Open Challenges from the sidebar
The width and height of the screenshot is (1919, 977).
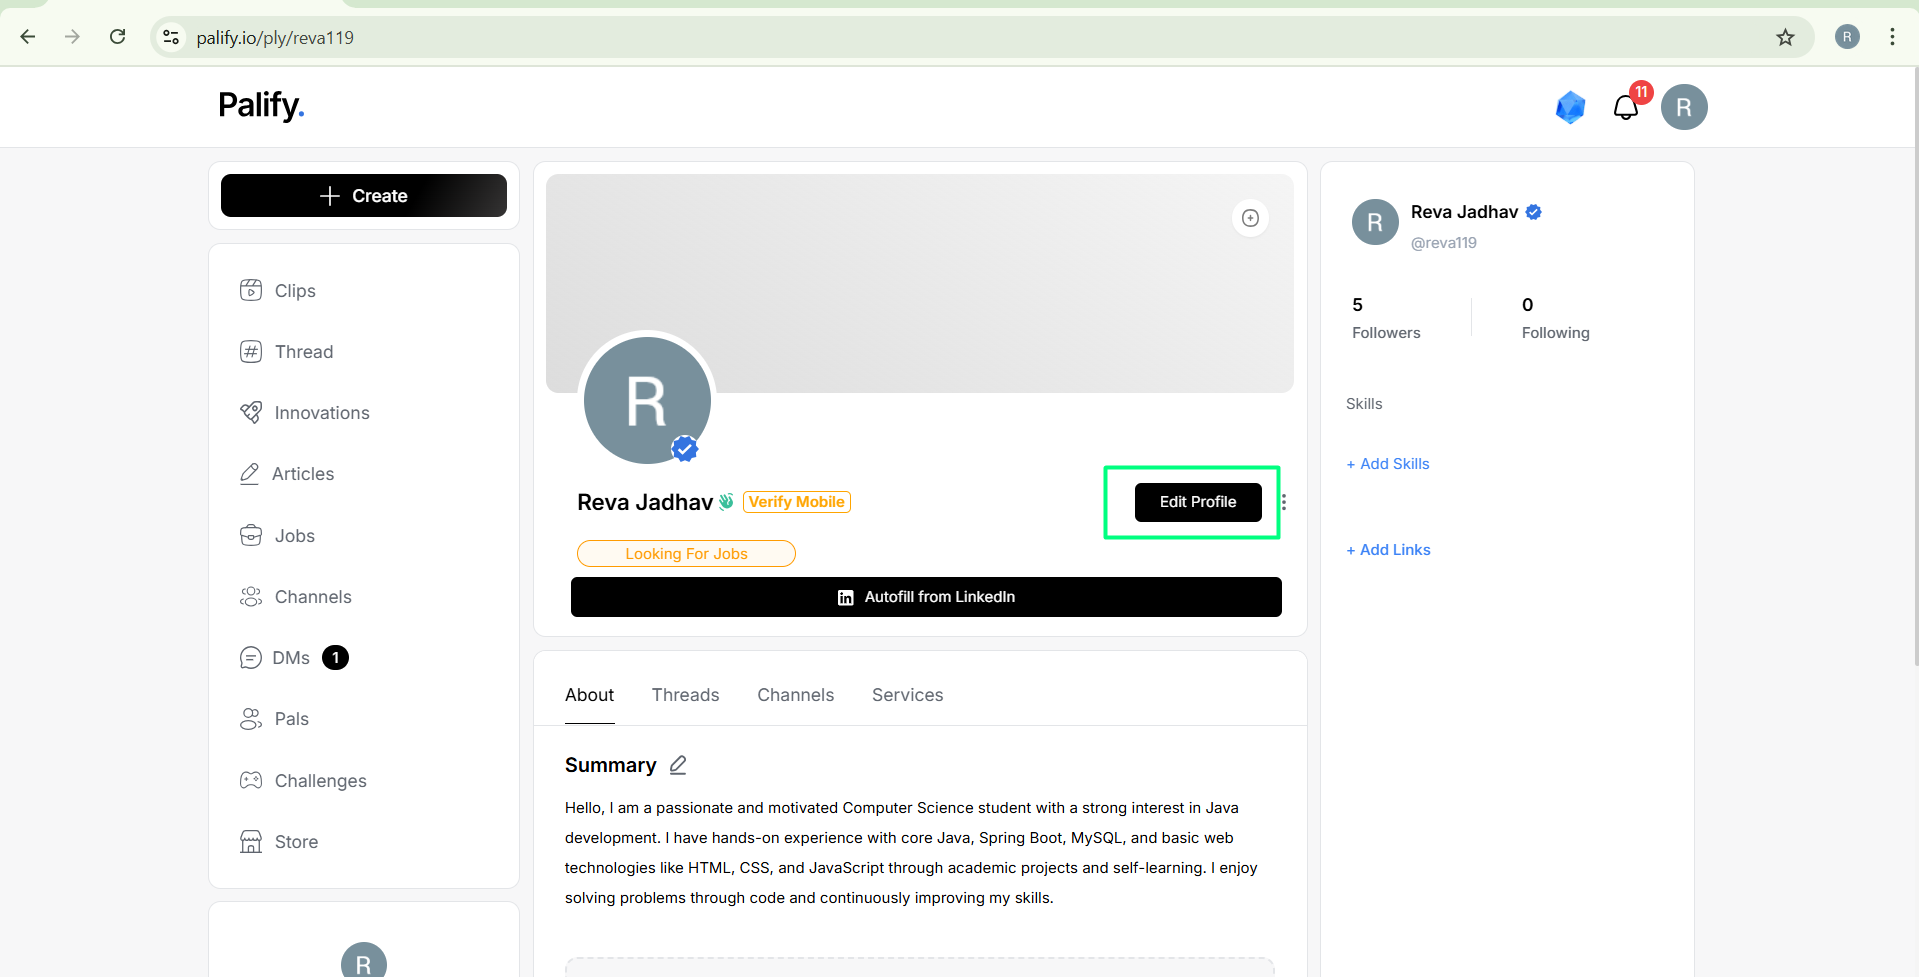pos(303,781)
